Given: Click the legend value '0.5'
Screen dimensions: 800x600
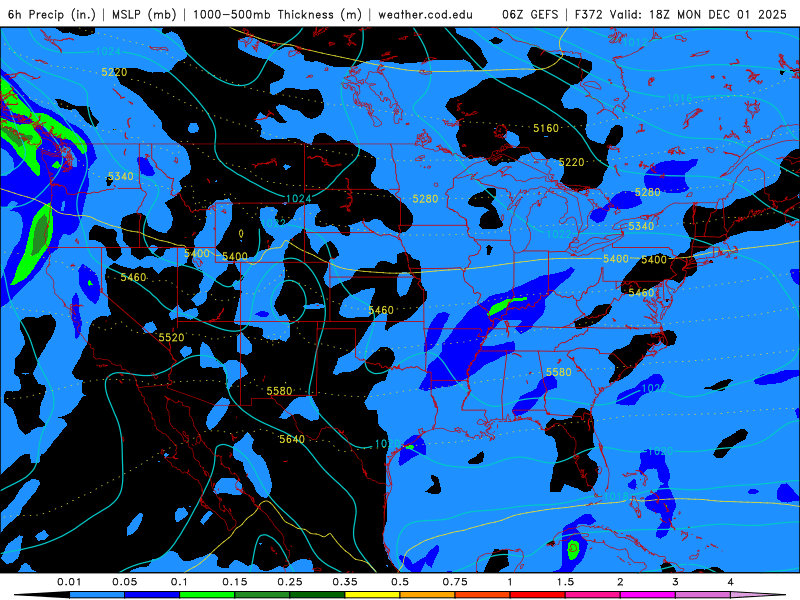Looking at the screenshot, I should click(400, 582).
